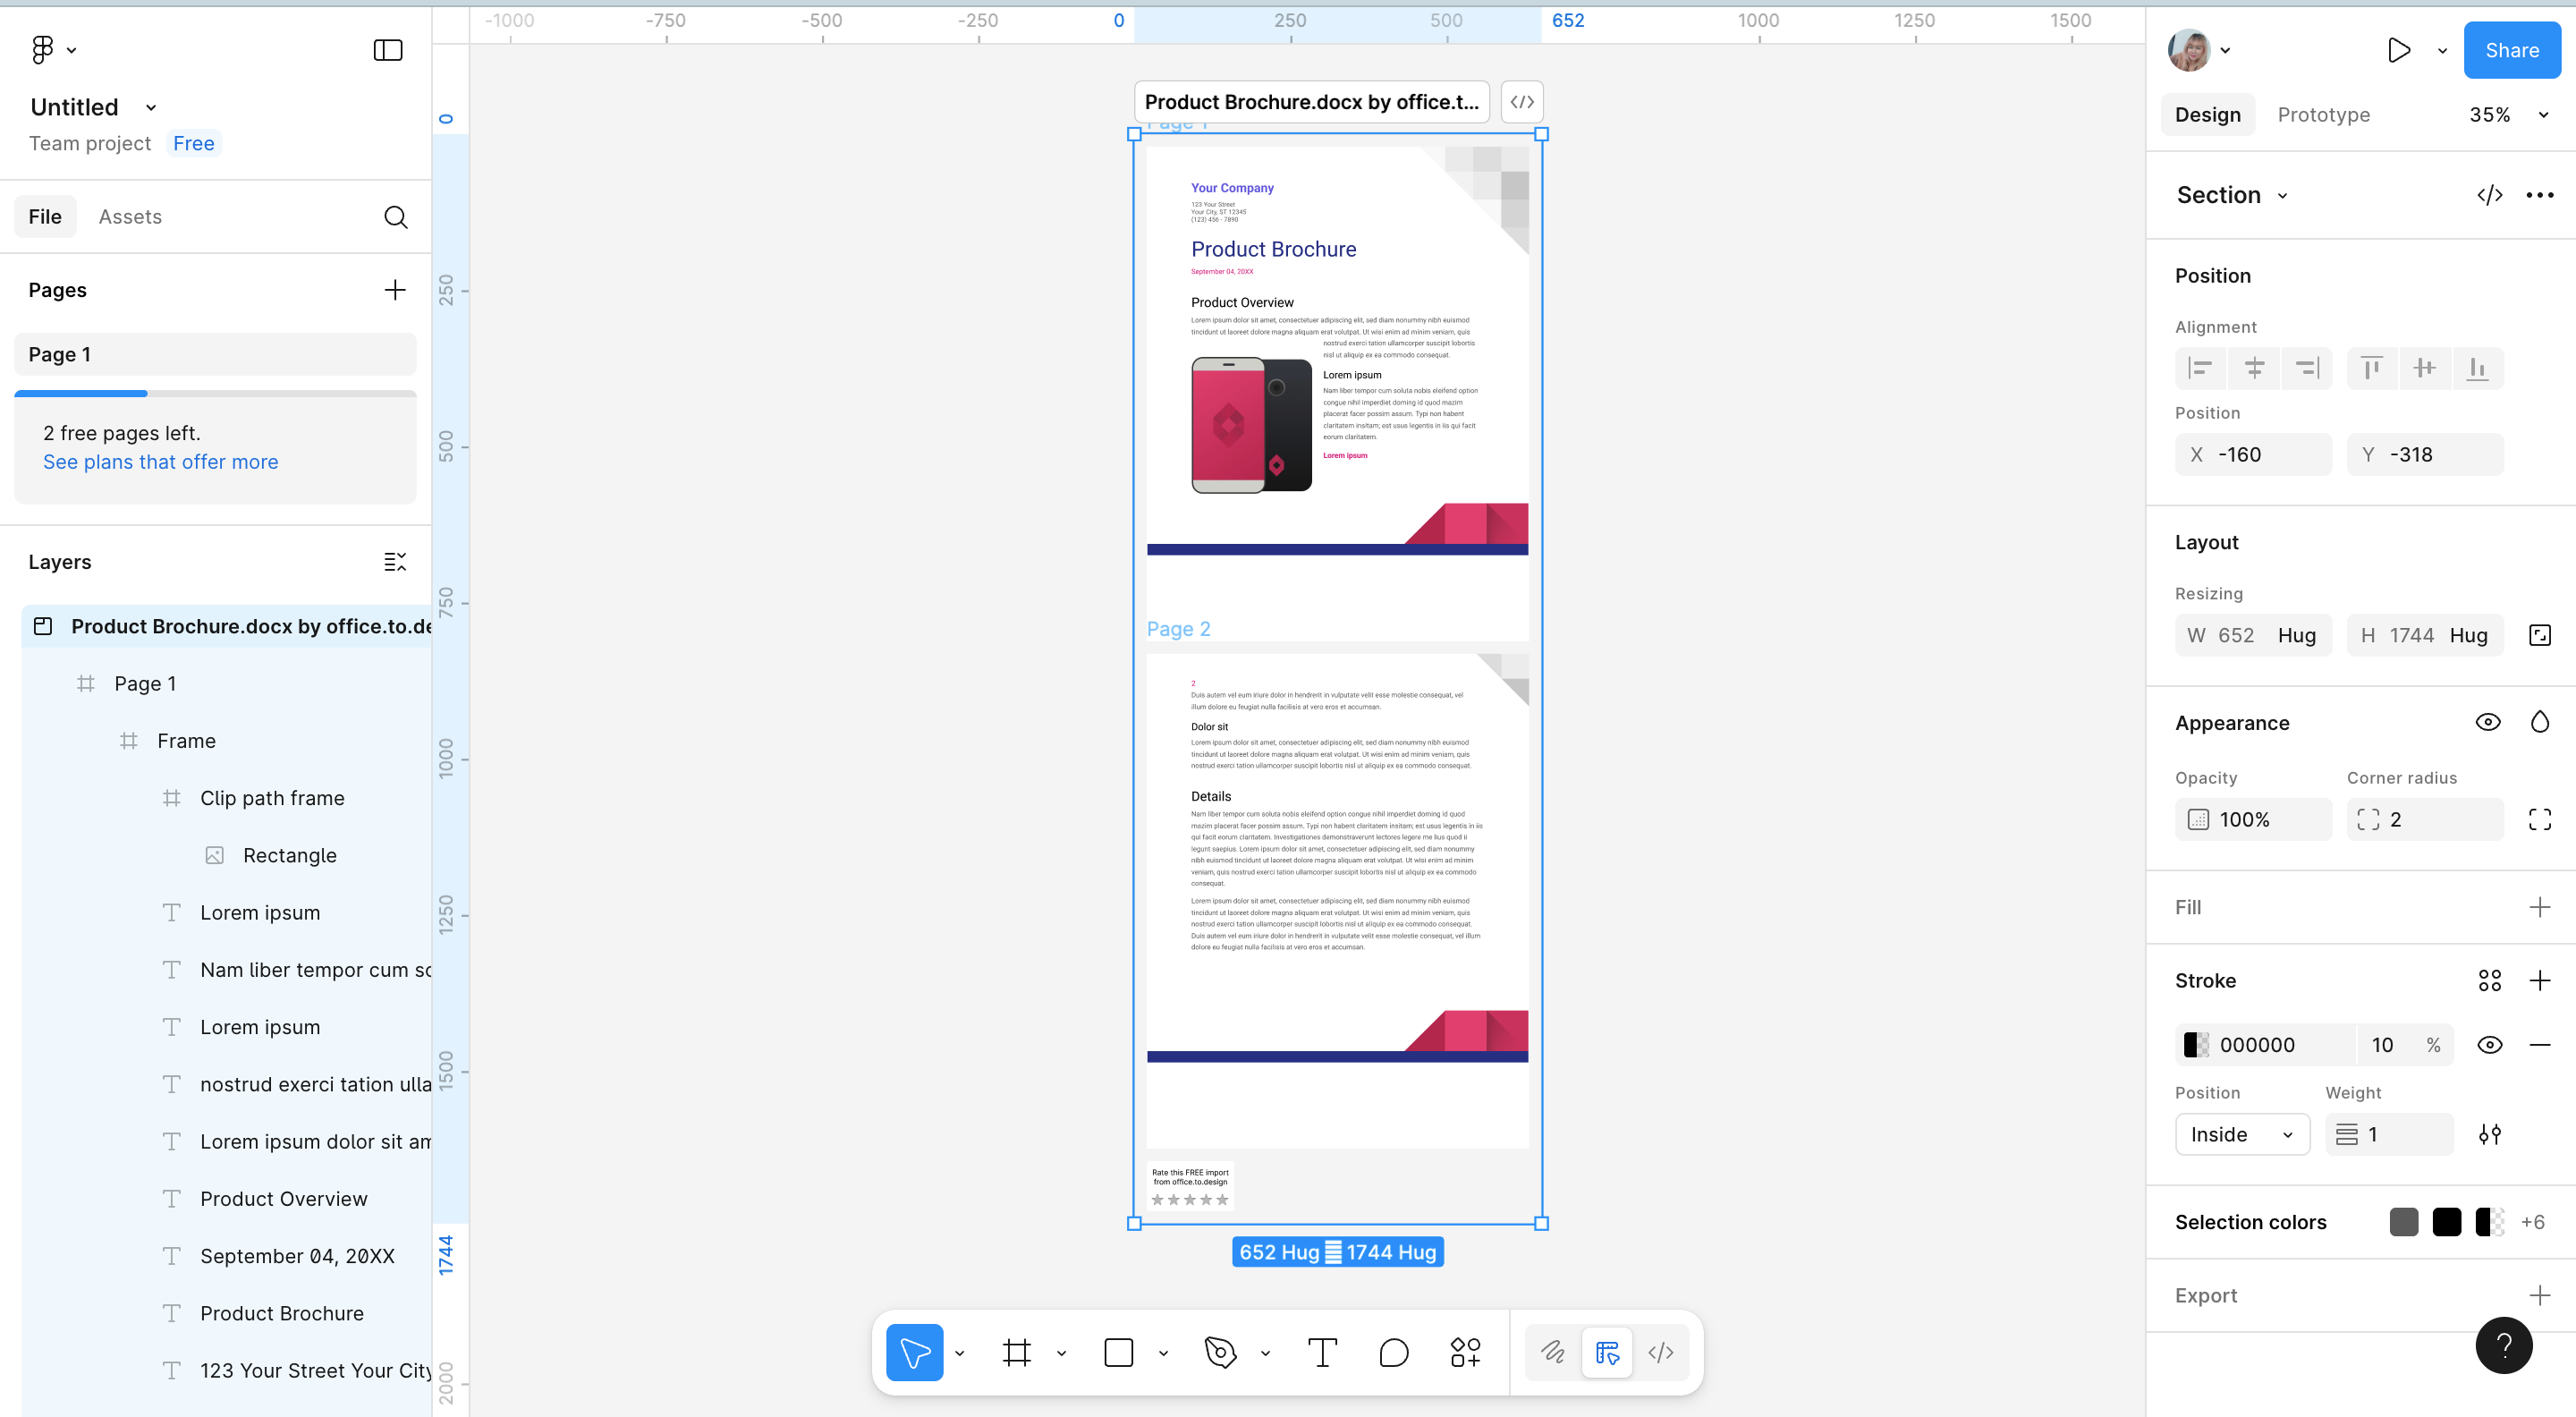Select the Move tool
This screenshot has width=2576, height=1417.
click(x=914, y=1352)
